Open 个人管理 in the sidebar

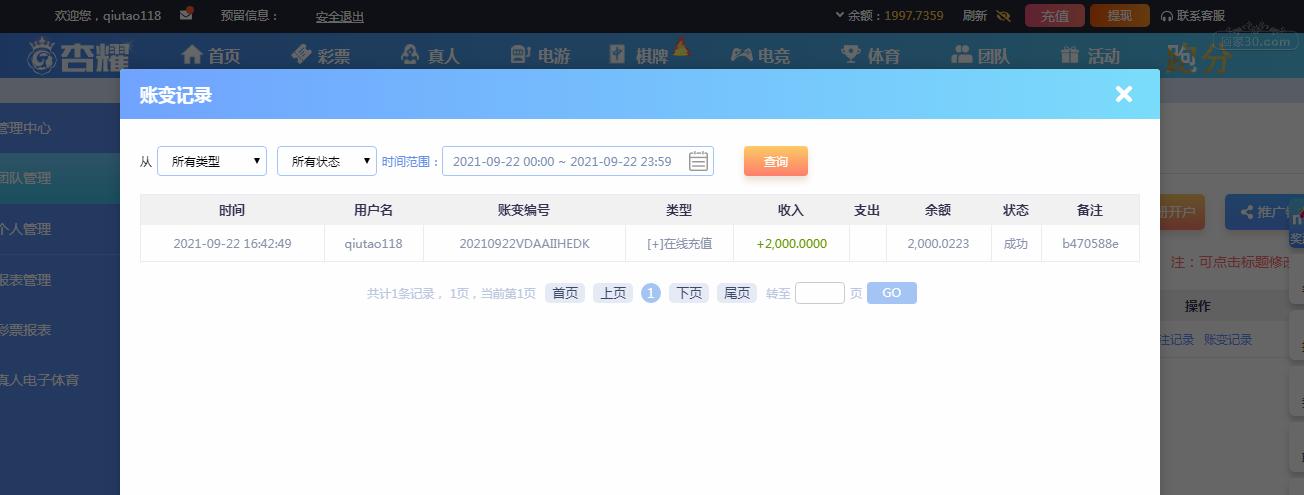[x=60, y=229]
